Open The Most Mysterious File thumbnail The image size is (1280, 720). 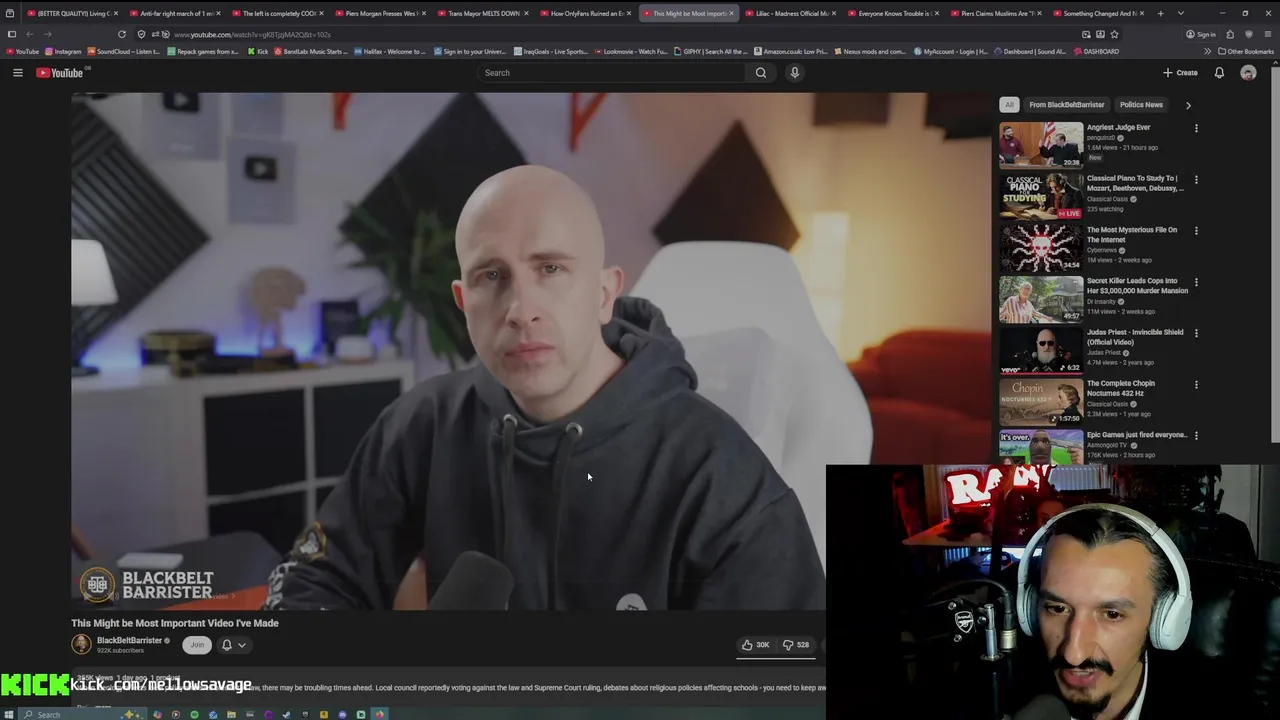pyautogui.click(x=1041, y=246)
